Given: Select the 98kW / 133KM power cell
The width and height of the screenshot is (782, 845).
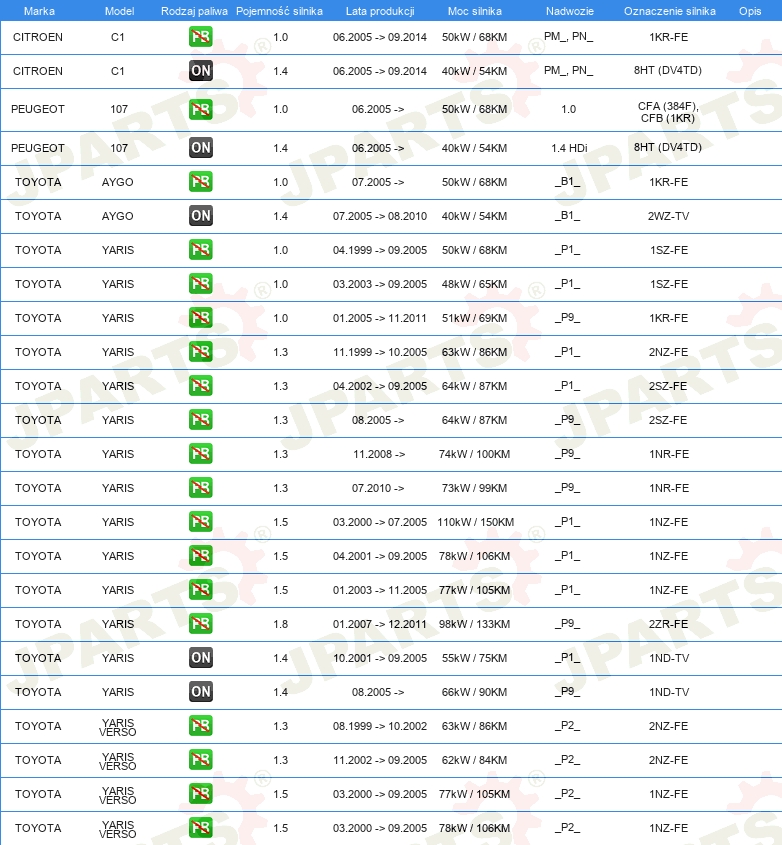Looking at the screenshot, I should 474,623.
